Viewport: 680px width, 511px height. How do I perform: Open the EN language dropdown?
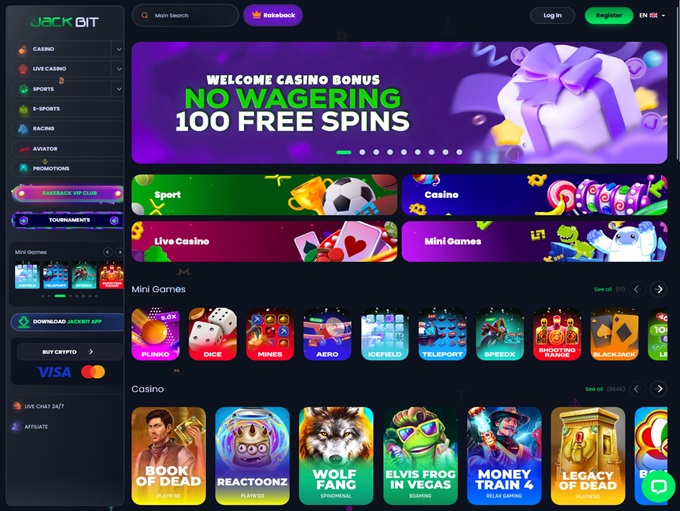pyautogui.click(x=652, y=16)
